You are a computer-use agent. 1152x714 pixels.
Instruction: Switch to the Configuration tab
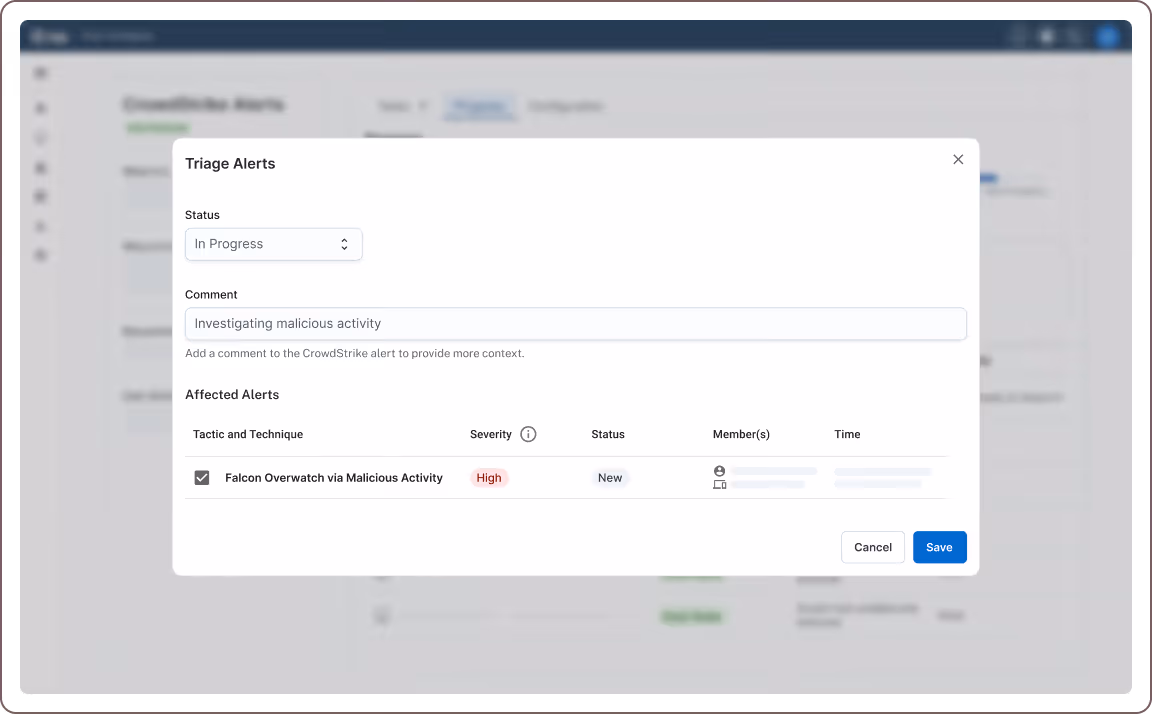(x=566, y=106)
